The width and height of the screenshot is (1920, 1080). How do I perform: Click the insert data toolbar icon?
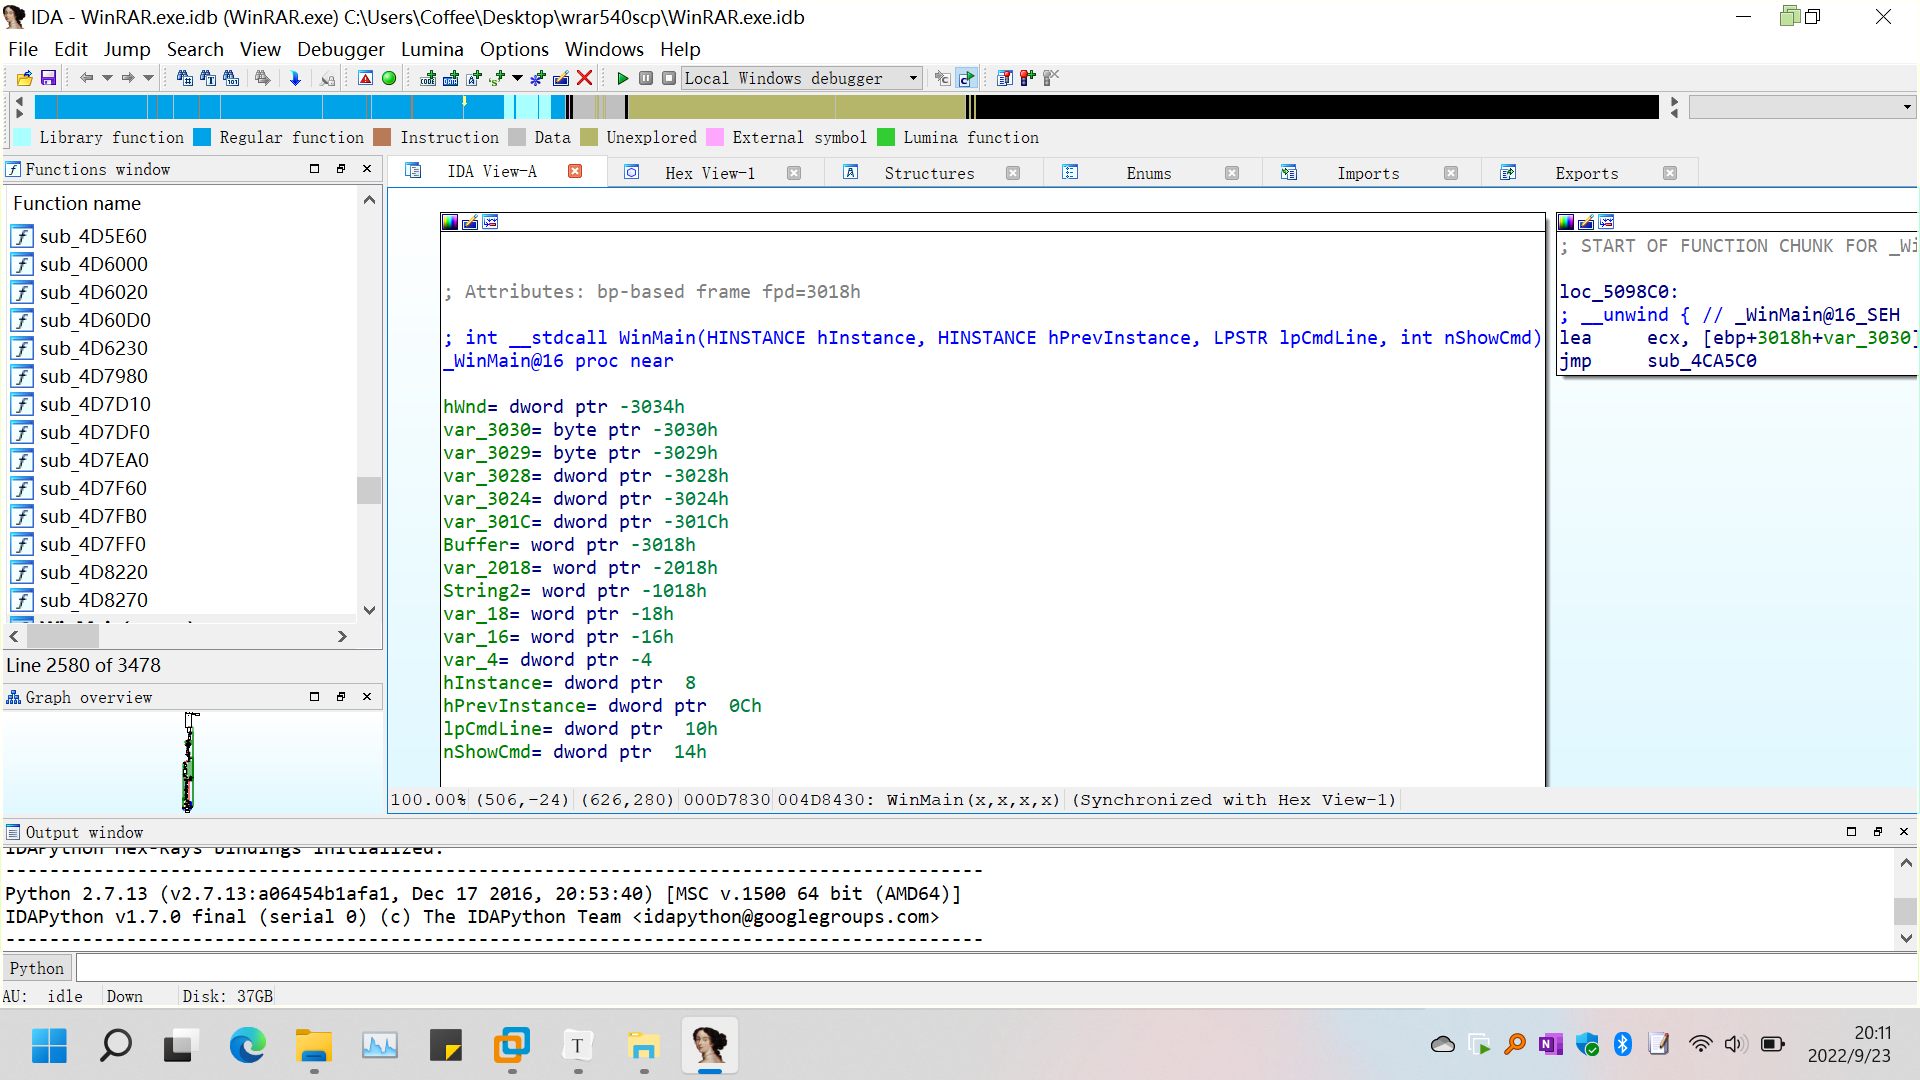pos(451,78)
